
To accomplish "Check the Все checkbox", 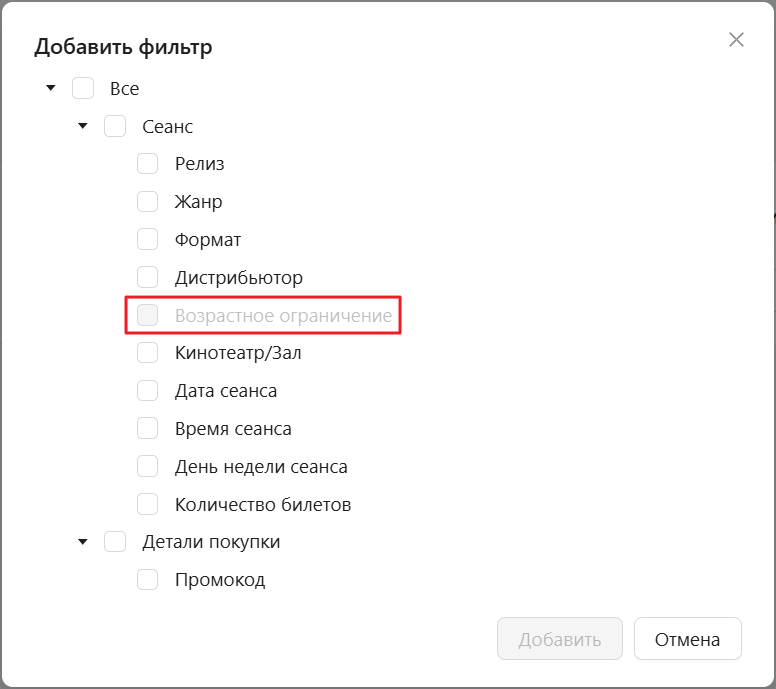I will [83, 89].
